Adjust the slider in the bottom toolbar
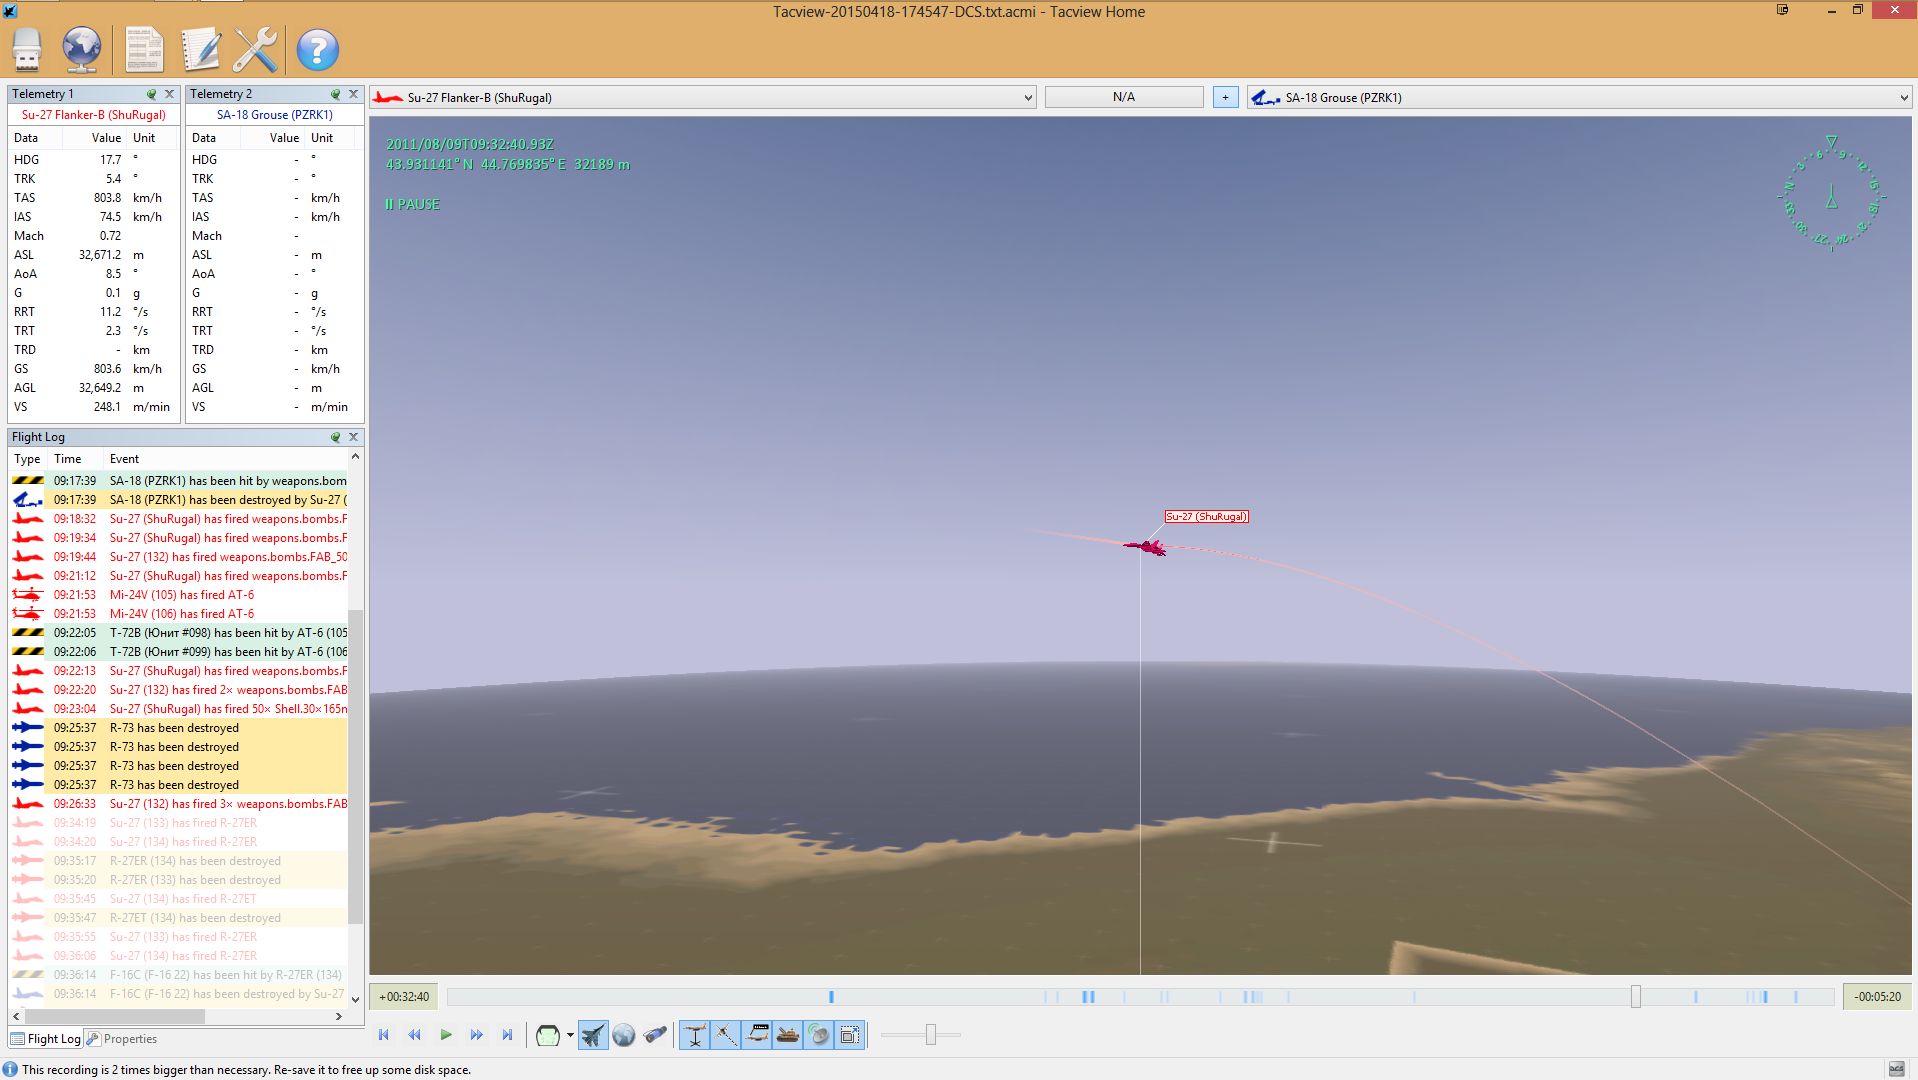Image resolution: width=1918 pixels, height=1080 pixels. [x=930, y=1035]
